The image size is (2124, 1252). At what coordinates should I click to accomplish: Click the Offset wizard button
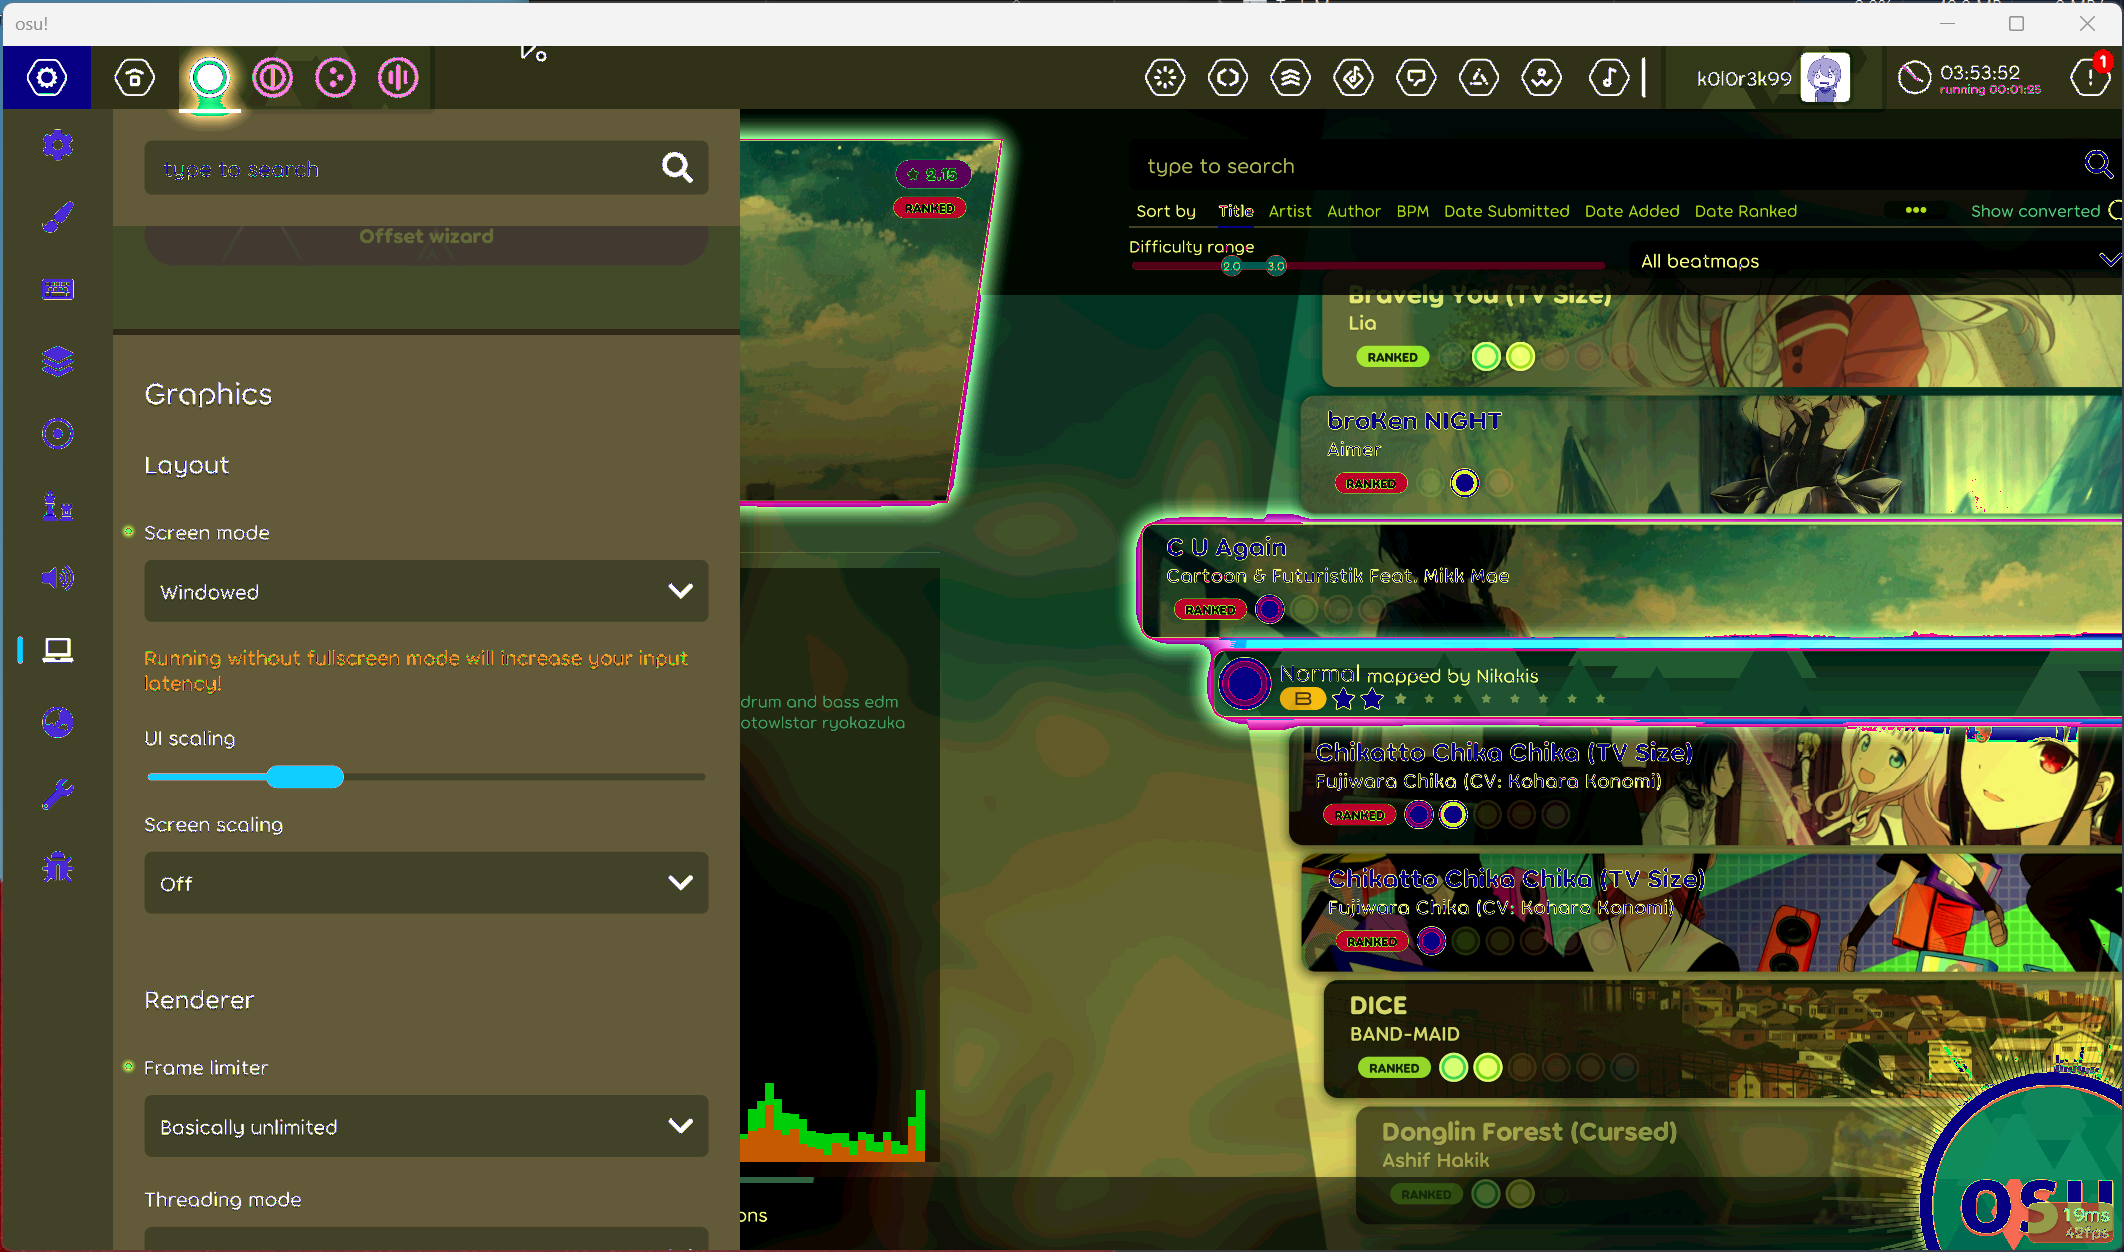[x=425, y=236]
